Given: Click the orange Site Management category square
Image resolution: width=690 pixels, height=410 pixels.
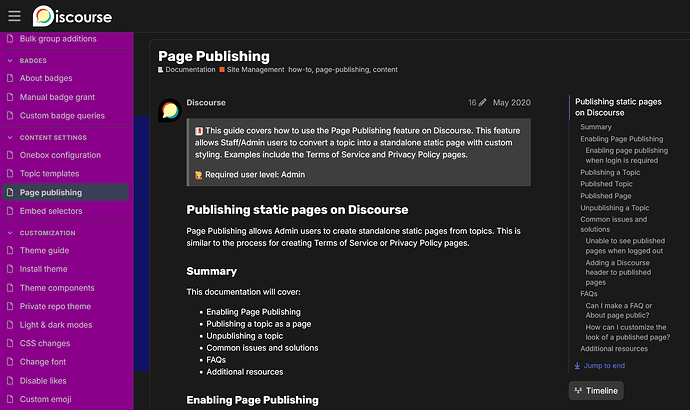Looking at the screenshot, I should [x=222, y=70].
